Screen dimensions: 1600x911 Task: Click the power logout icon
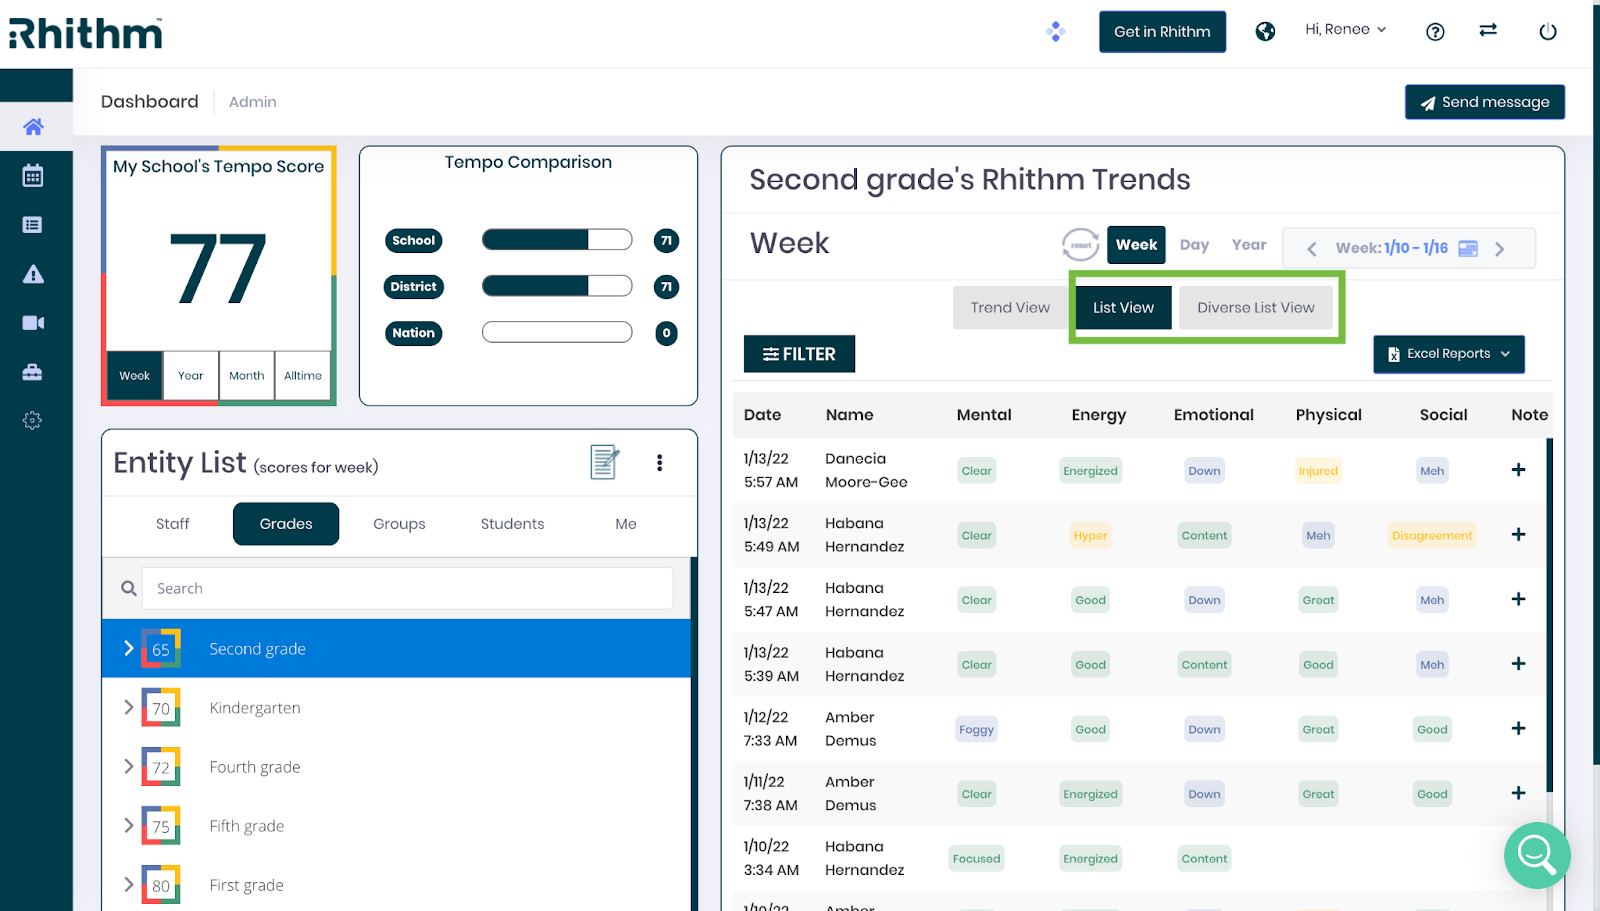coord(1548,31)
